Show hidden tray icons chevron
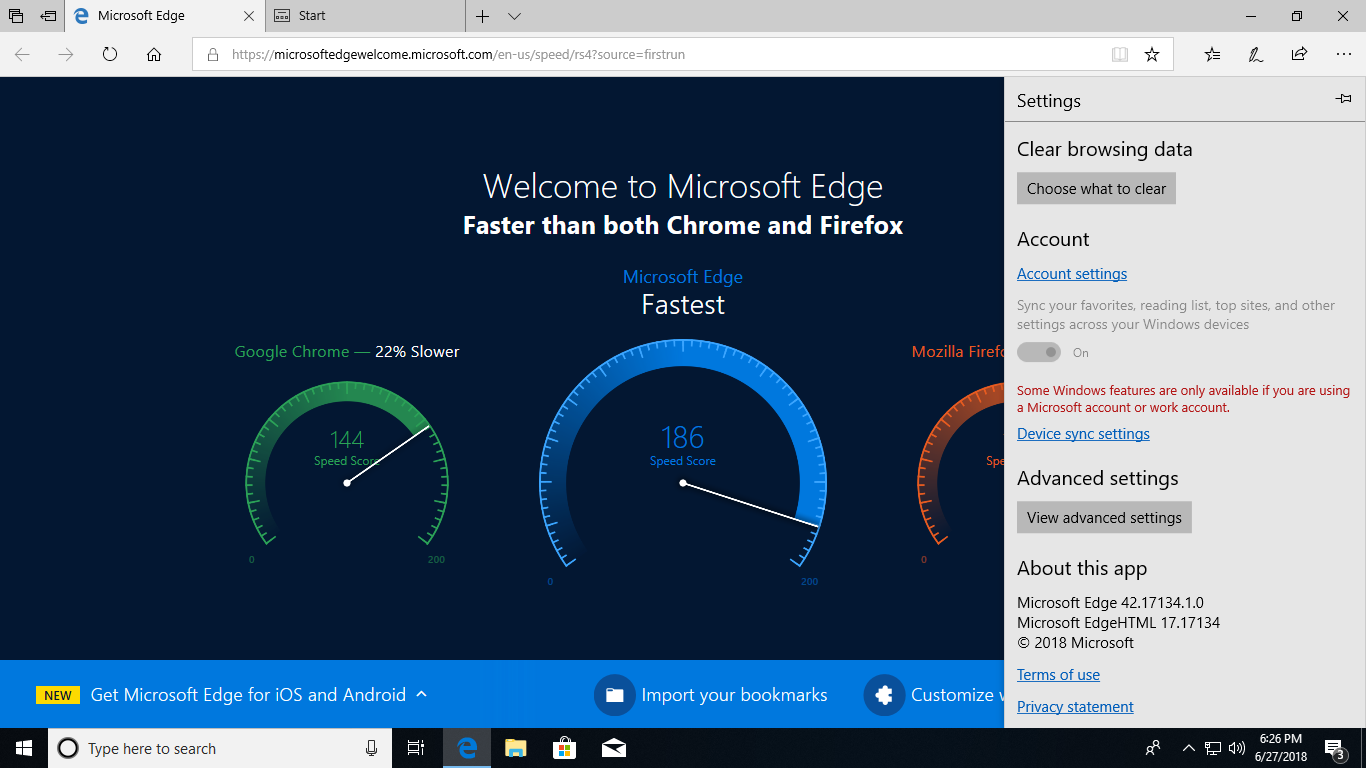This screenshot has height=768, width=1366. click(x=1189, y=748)
